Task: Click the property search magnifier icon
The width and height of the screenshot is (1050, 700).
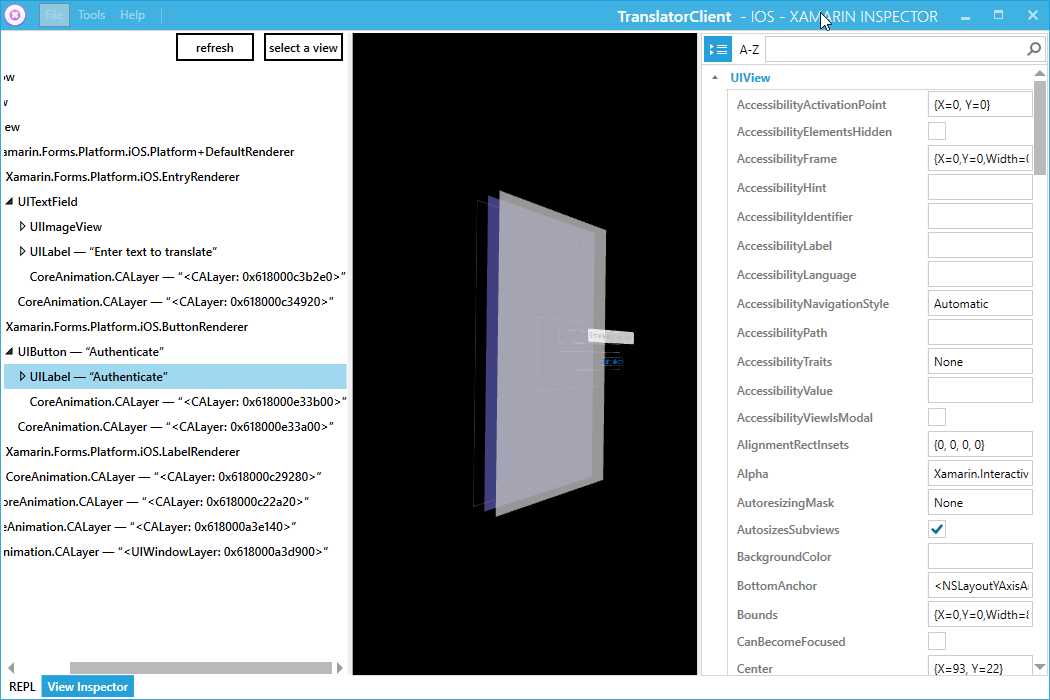Action: 1034,49
